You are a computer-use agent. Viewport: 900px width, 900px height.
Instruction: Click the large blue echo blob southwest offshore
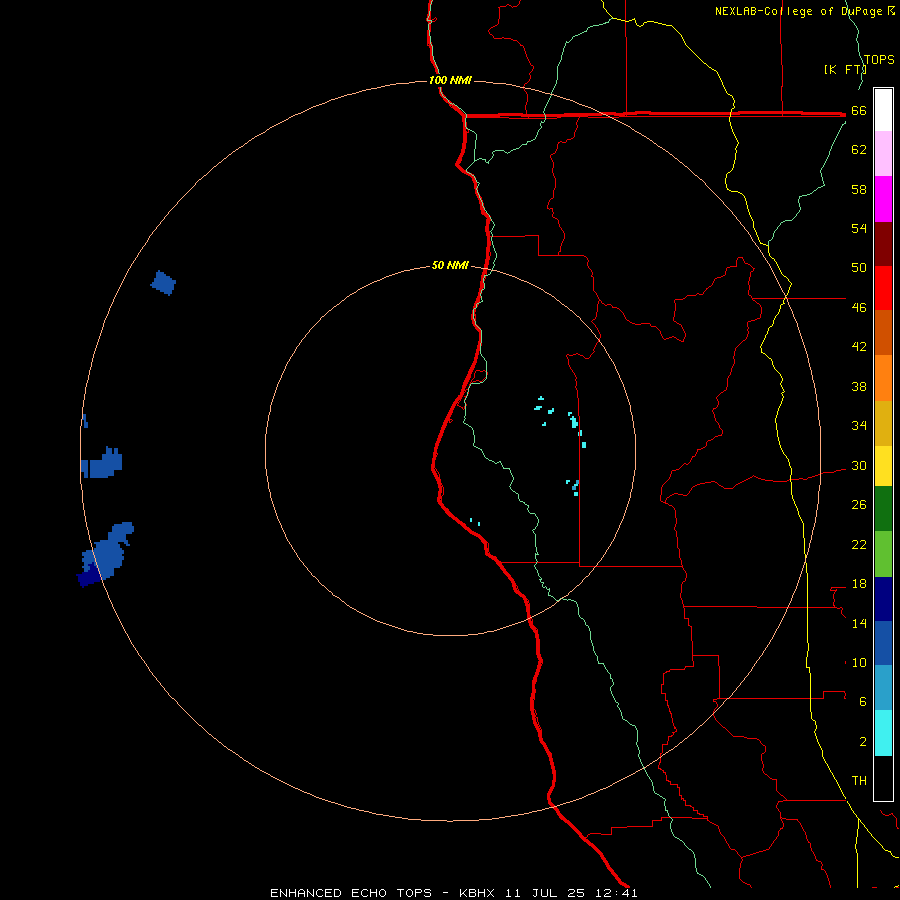tap(106, 554)
